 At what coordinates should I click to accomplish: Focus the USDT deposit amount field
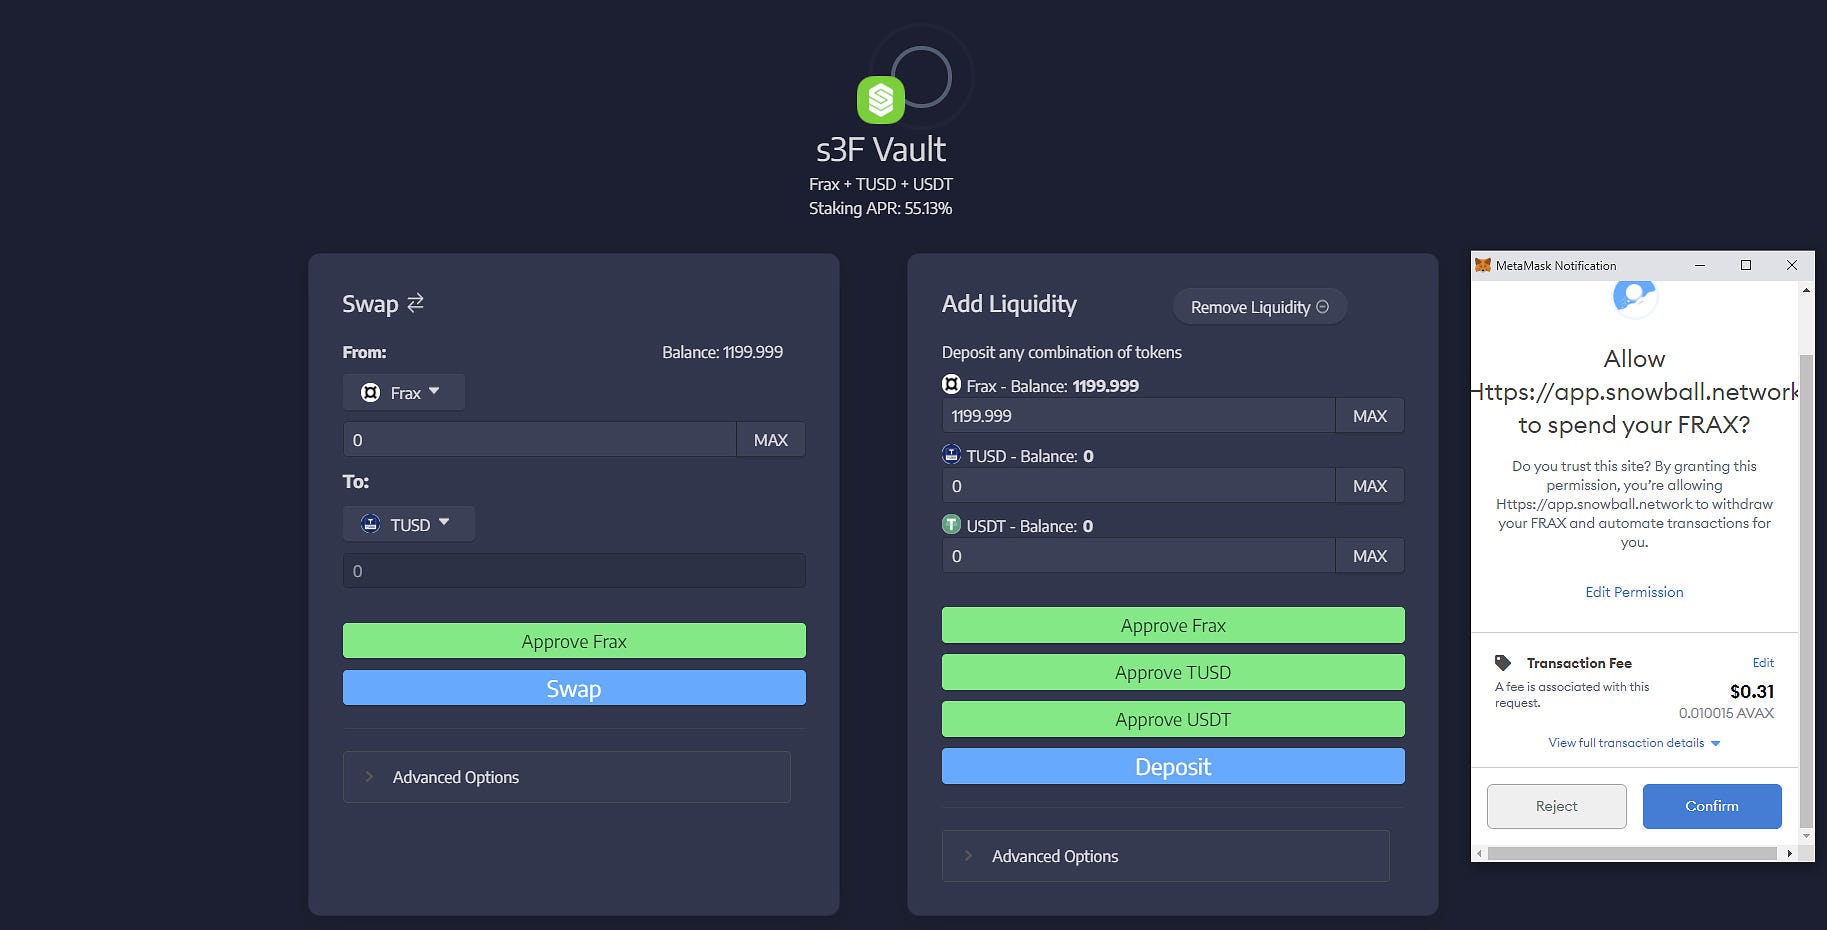click(x=1139, y=556)
